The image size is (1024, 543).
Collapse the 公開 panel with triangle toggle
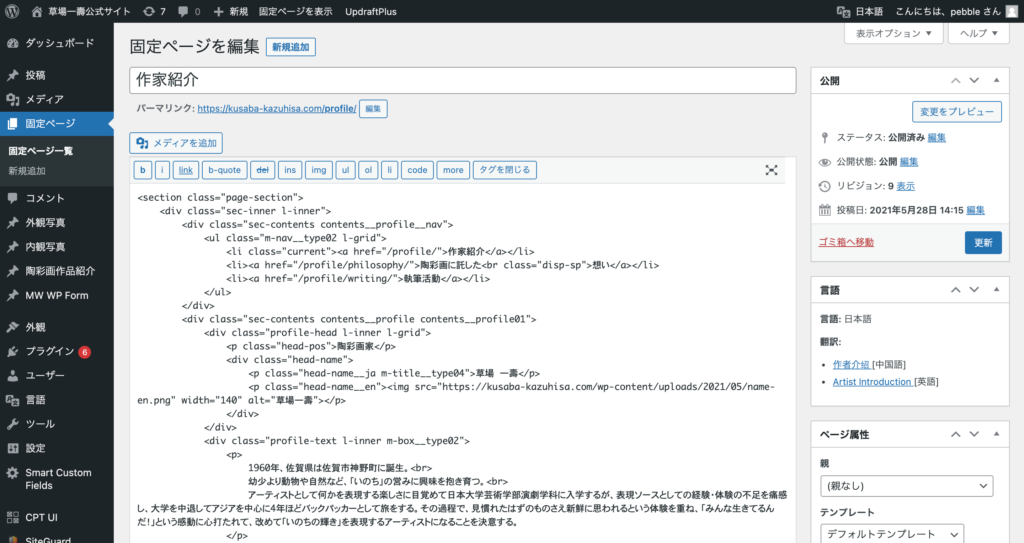click(996, 80)
